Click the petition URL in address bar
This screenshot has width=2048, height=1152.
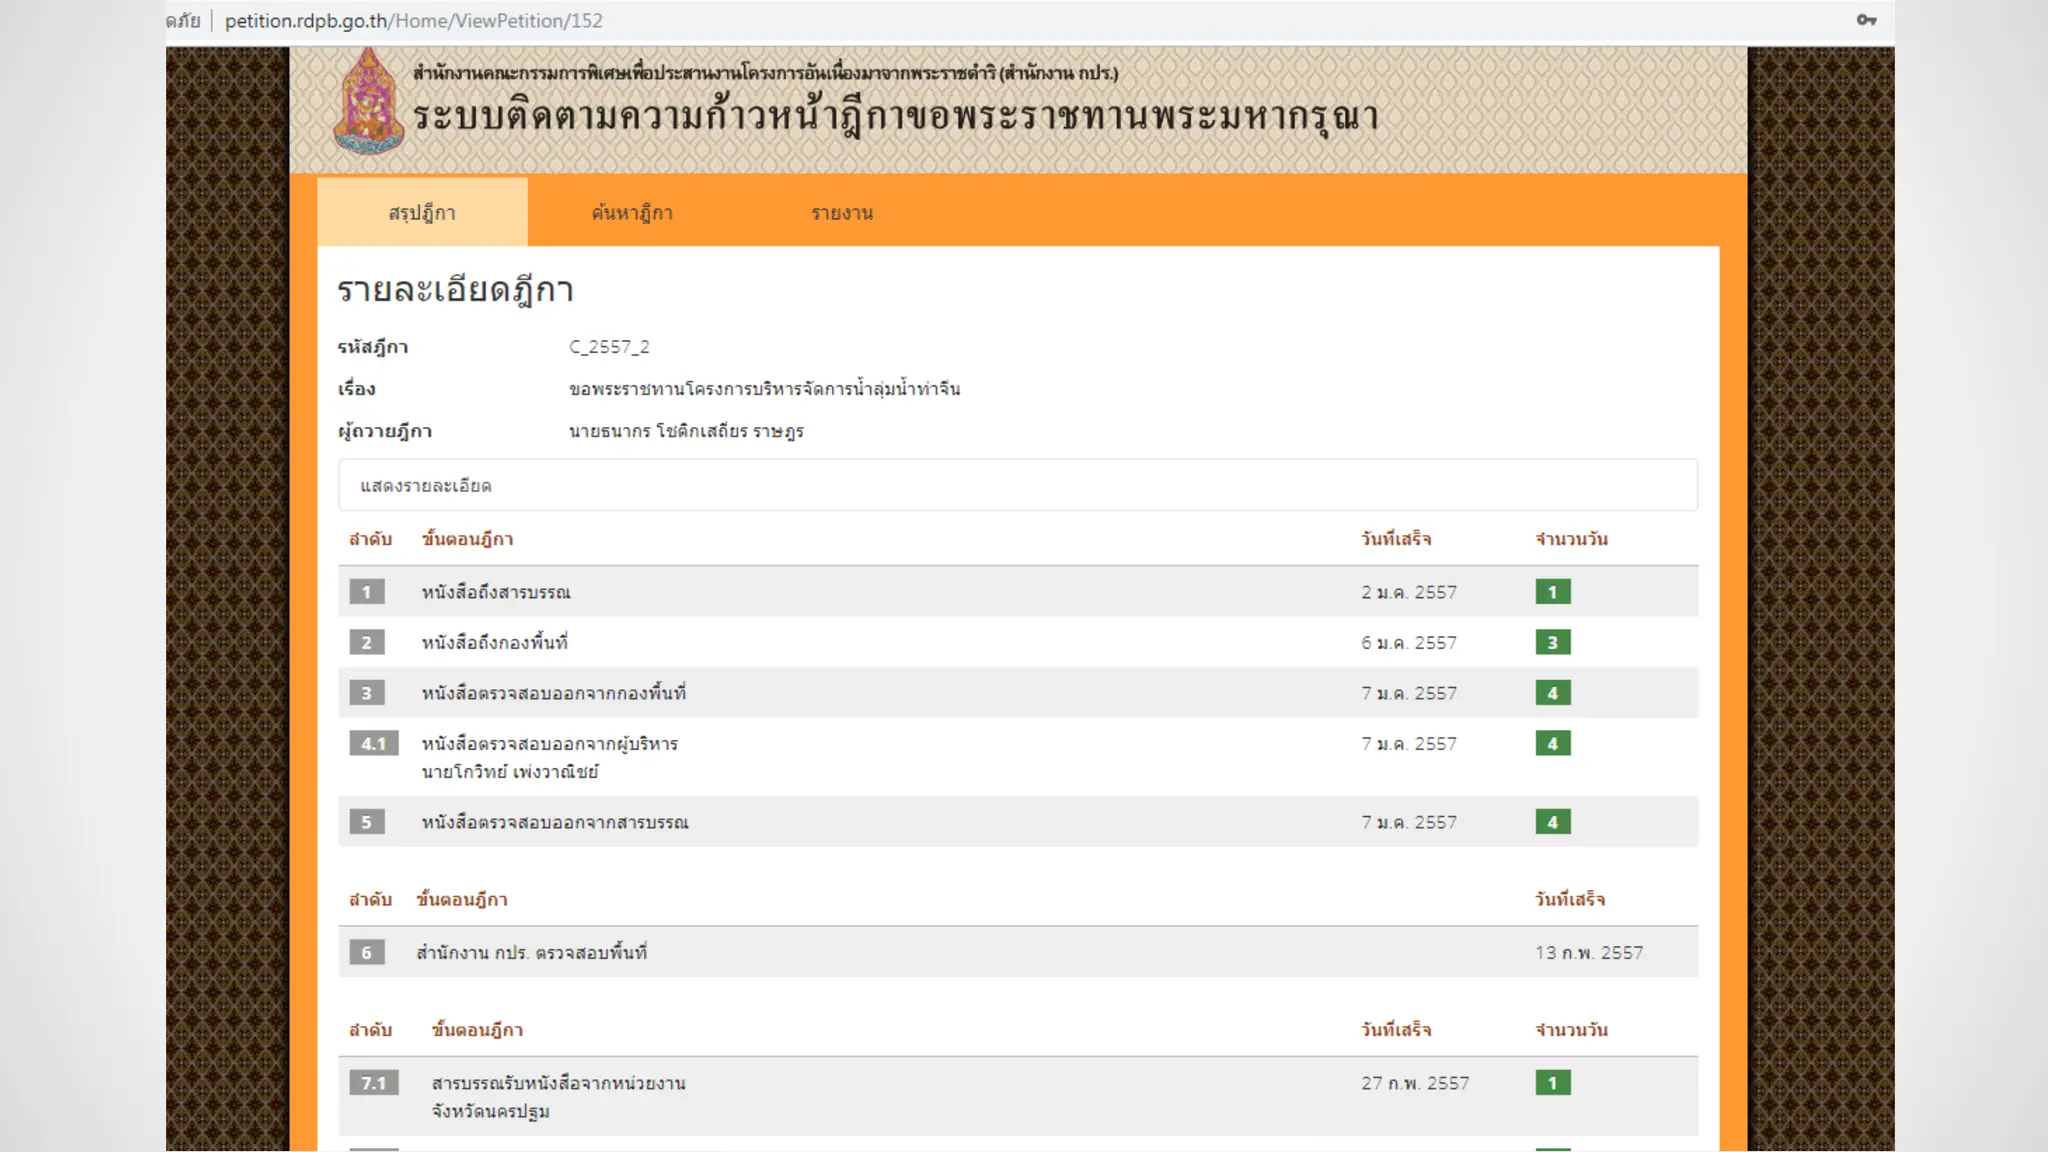click(x=413, y=21)
